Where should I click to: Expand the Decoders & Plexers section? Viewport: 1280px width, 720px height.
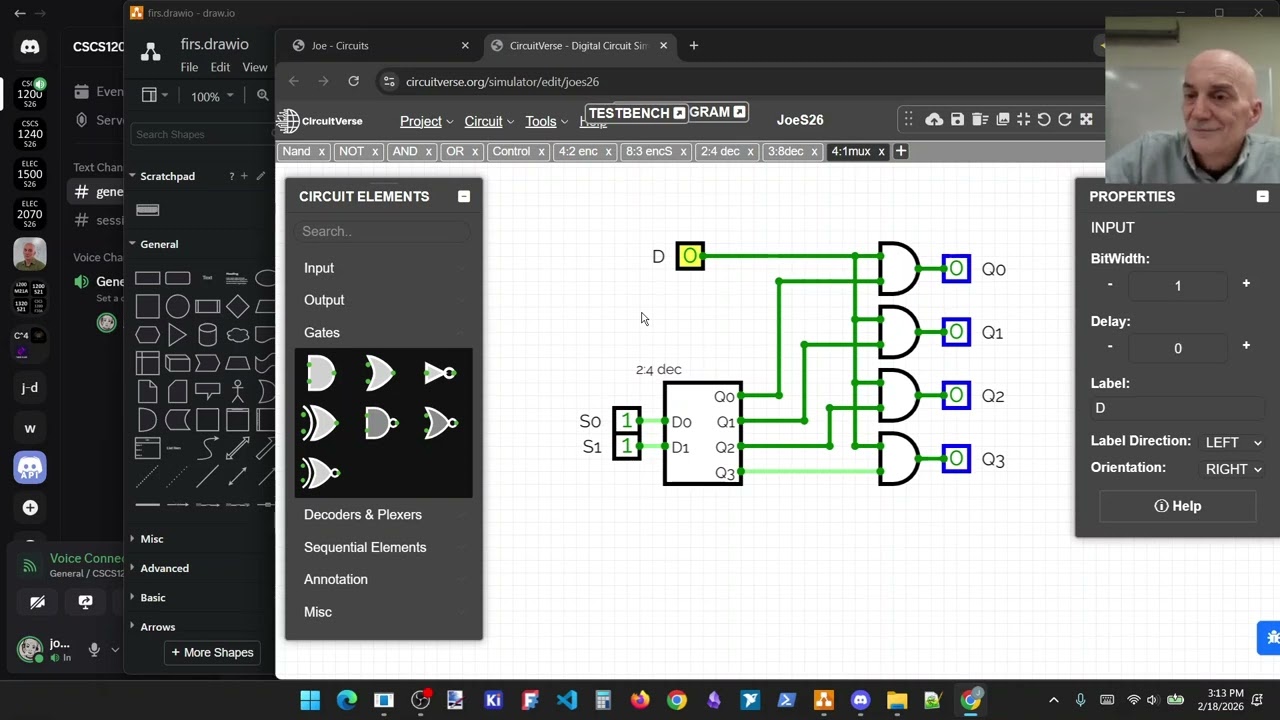click(363, 515)
